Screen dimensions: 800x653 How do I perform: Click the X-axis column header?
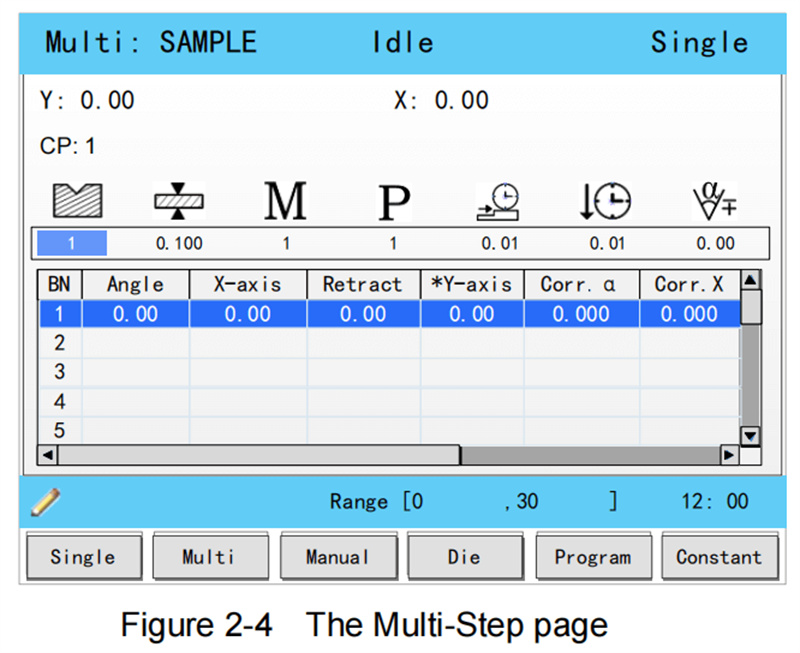(248, 285)
